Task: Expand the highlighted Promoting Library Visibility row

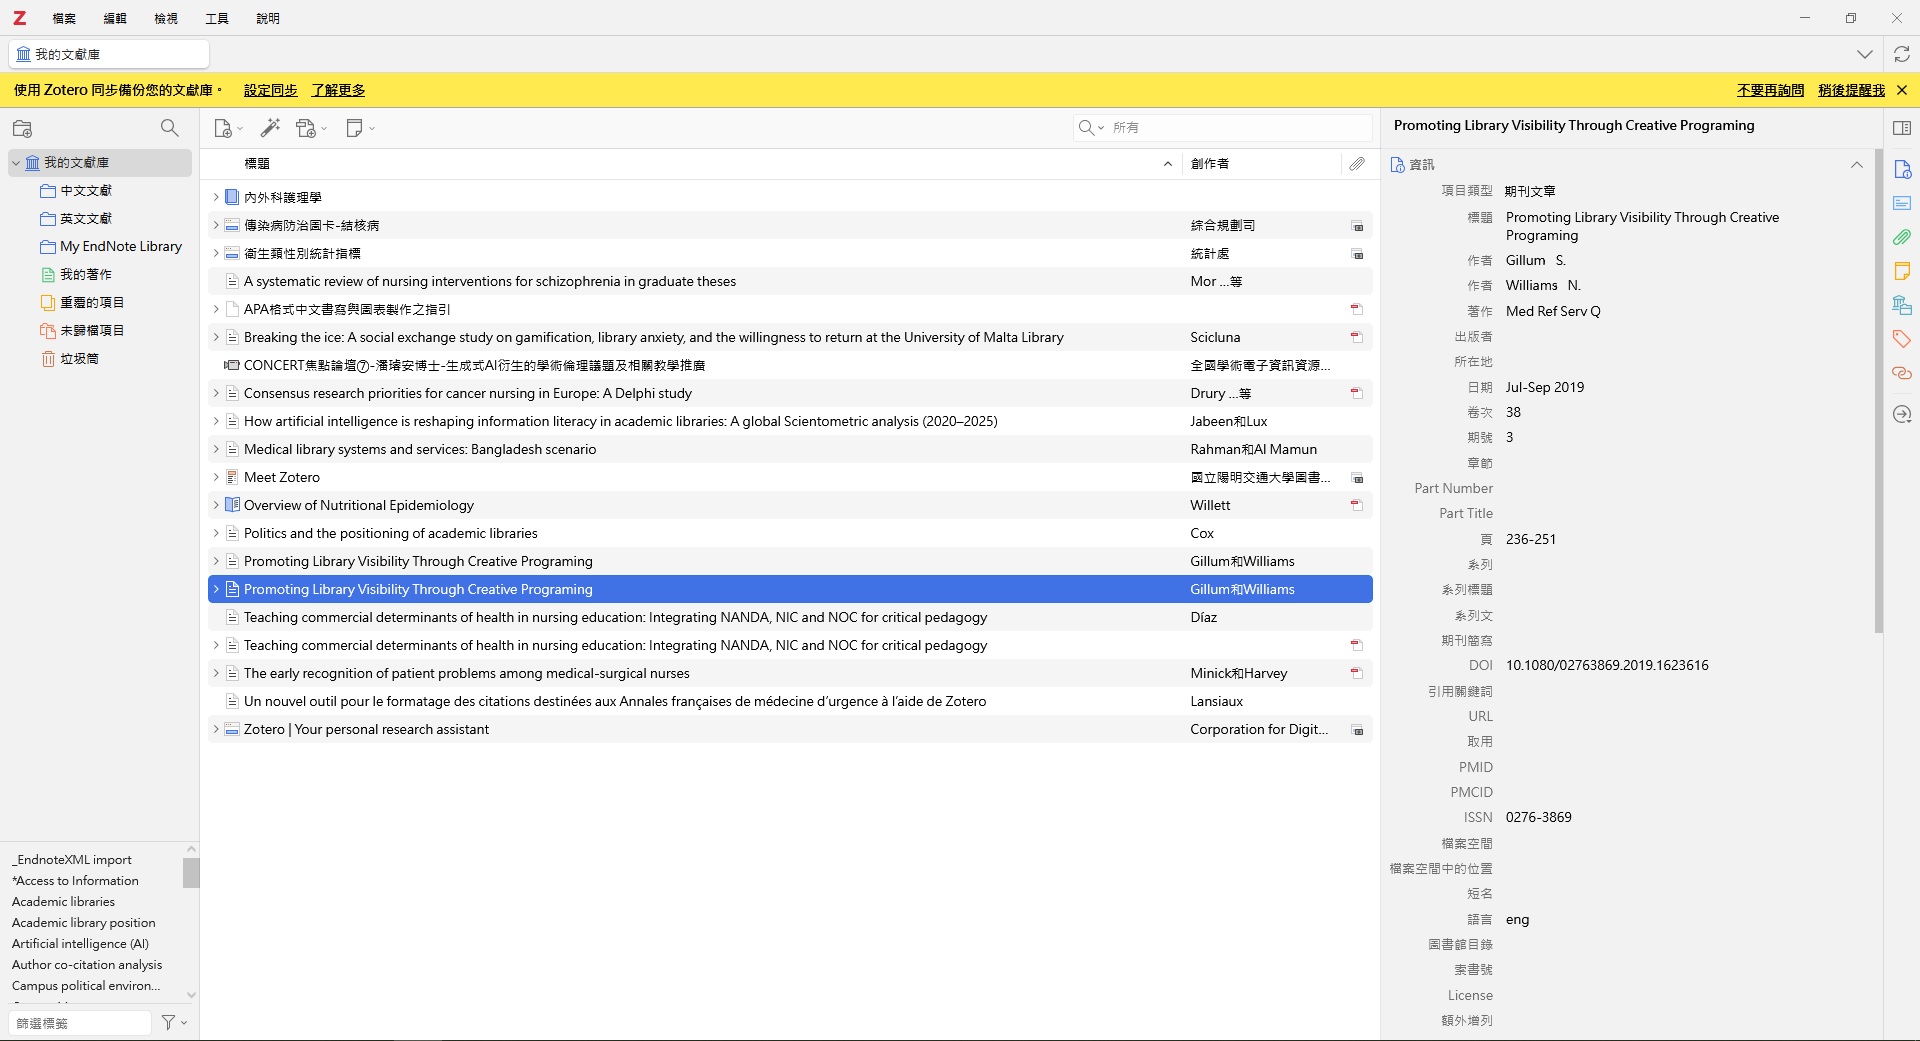Action: coord(215,589)
